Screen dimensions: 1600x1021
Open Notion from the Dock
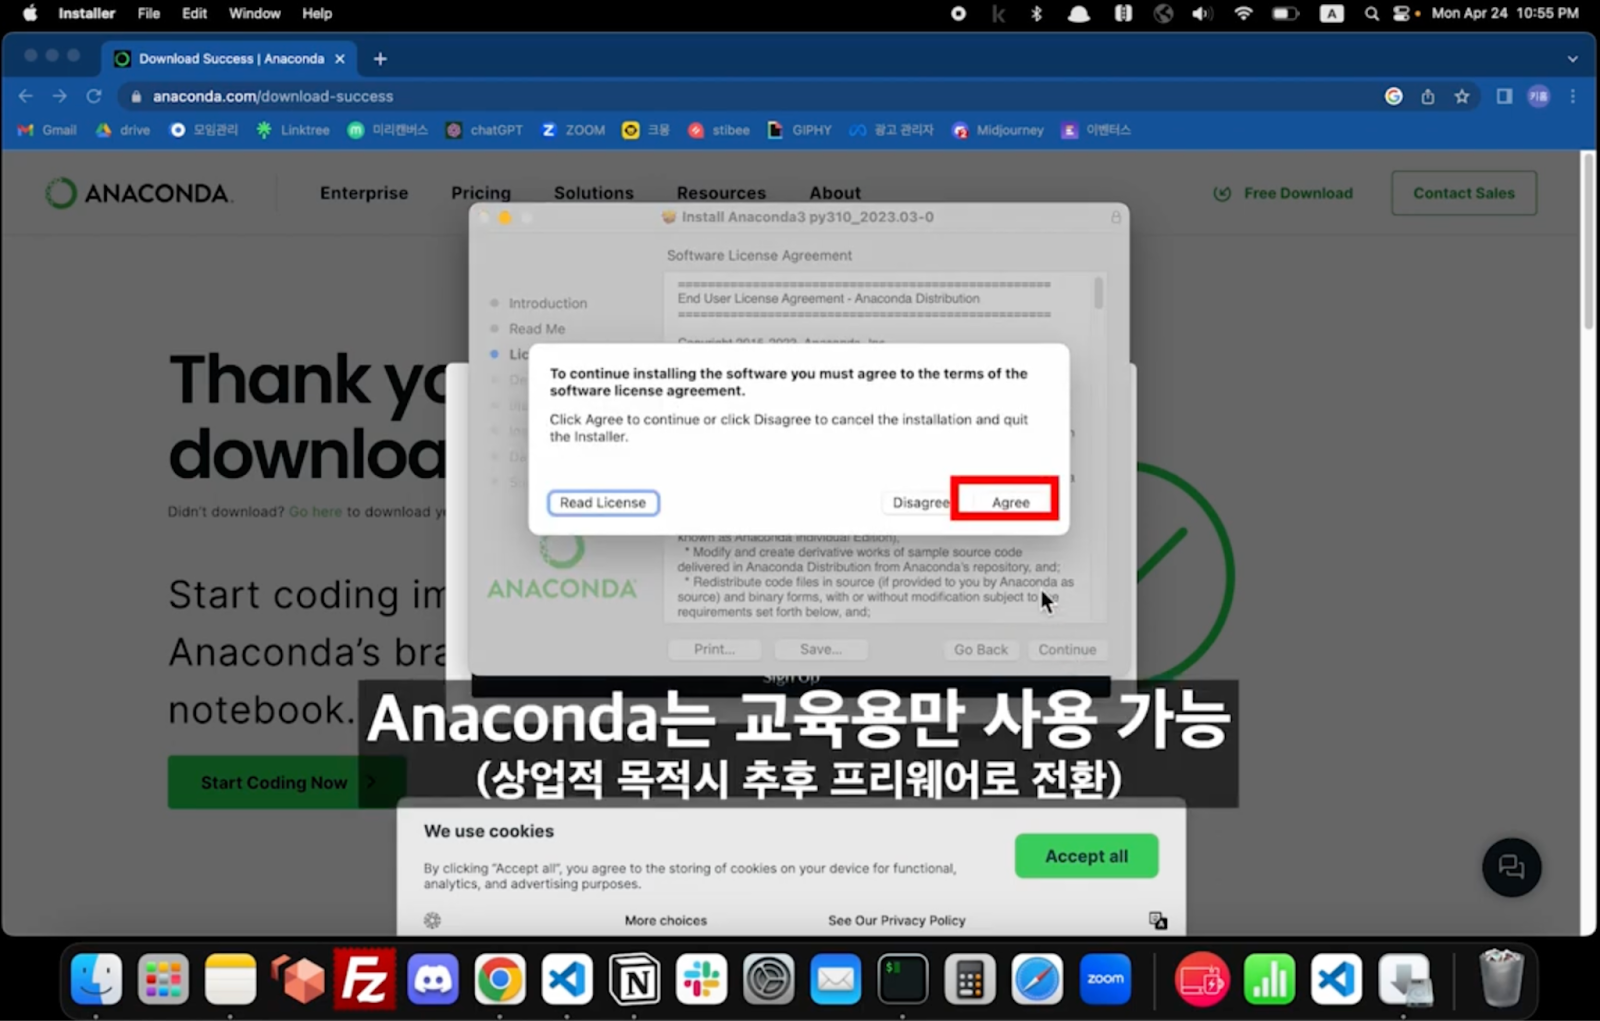[635, 978]
